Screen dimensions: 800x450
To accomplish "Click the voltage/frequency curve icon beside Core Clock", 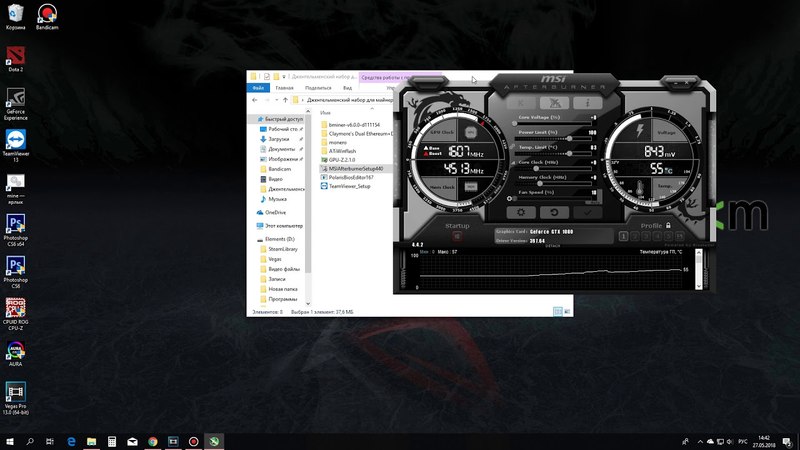I will click(513, 162).
